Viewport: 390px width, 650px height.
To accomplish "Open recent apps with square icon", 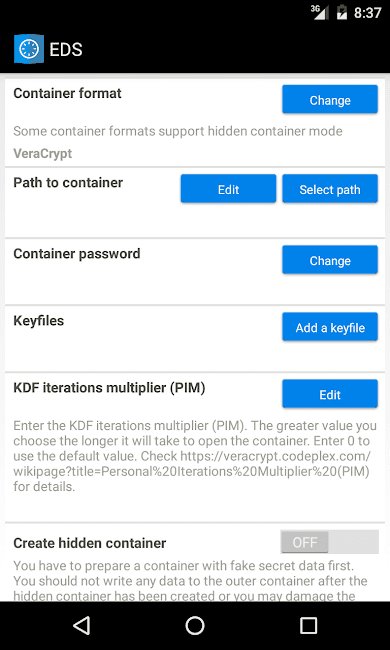I will (308, 626).
